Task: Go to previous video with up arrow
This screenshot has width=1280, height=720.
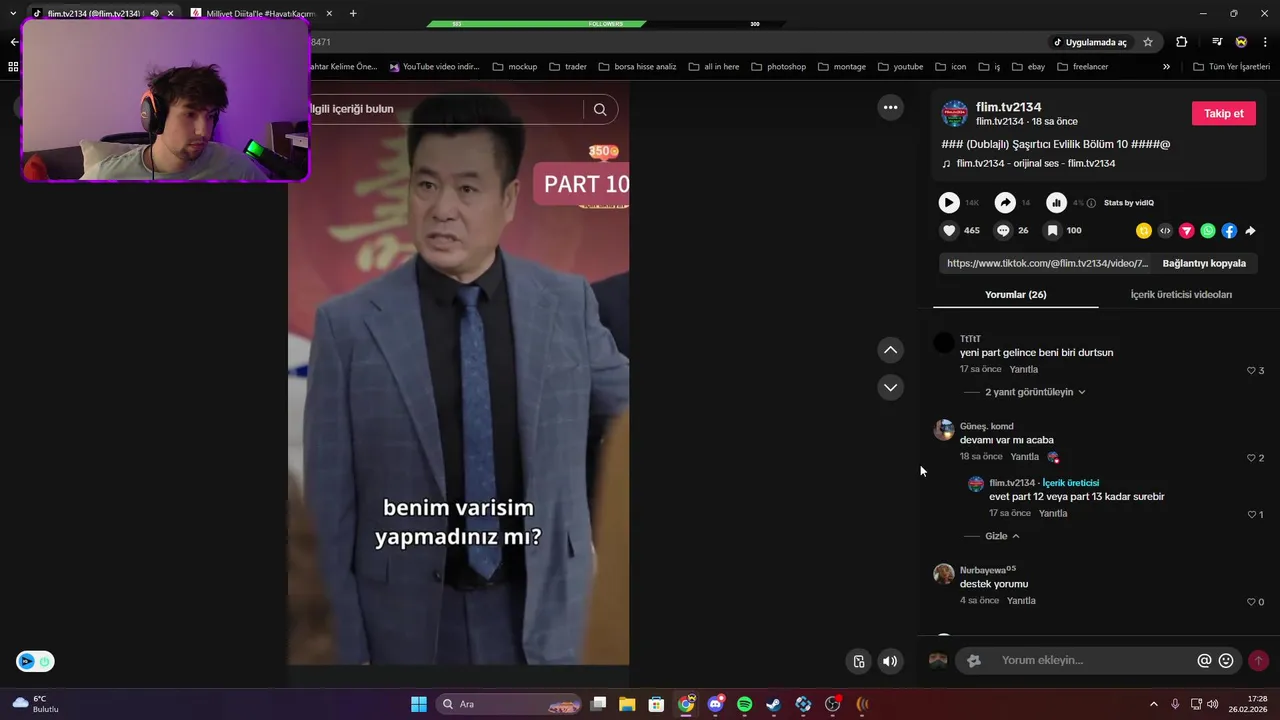Action: coord(890,350)
